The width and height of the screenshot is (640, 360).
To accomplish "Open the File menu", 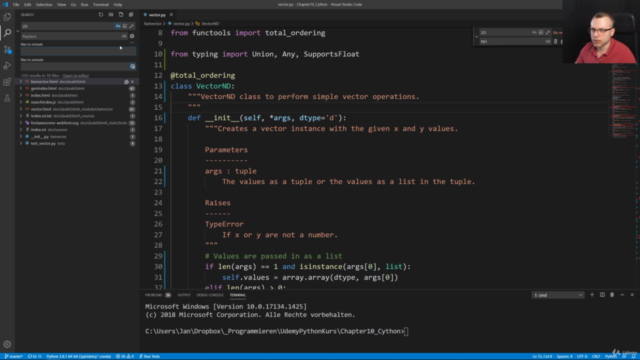I will (x=16, y=4).
